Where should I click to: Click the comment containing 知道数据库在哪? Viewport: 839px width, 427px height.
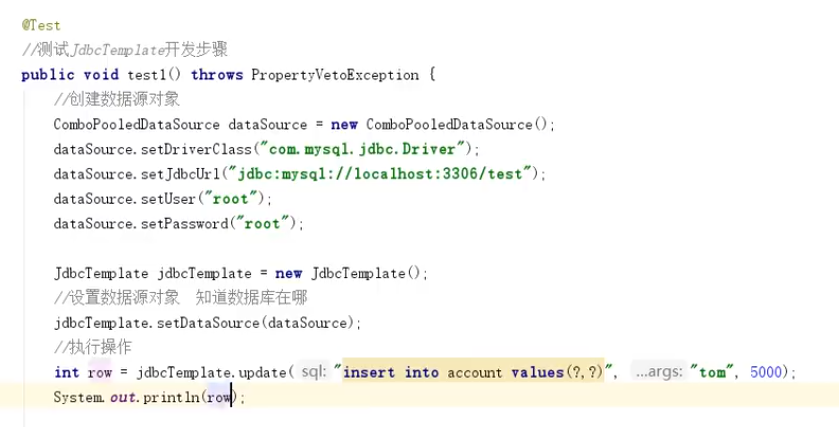(x=181, y=298)
